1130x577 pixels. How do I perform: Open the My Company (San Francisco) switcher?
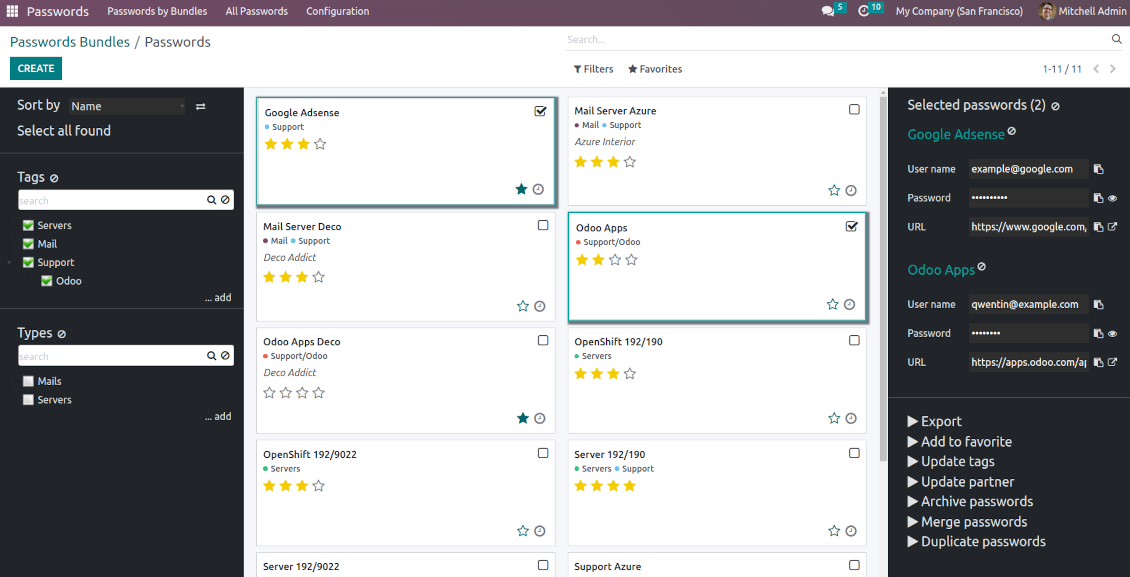point(959,12)
